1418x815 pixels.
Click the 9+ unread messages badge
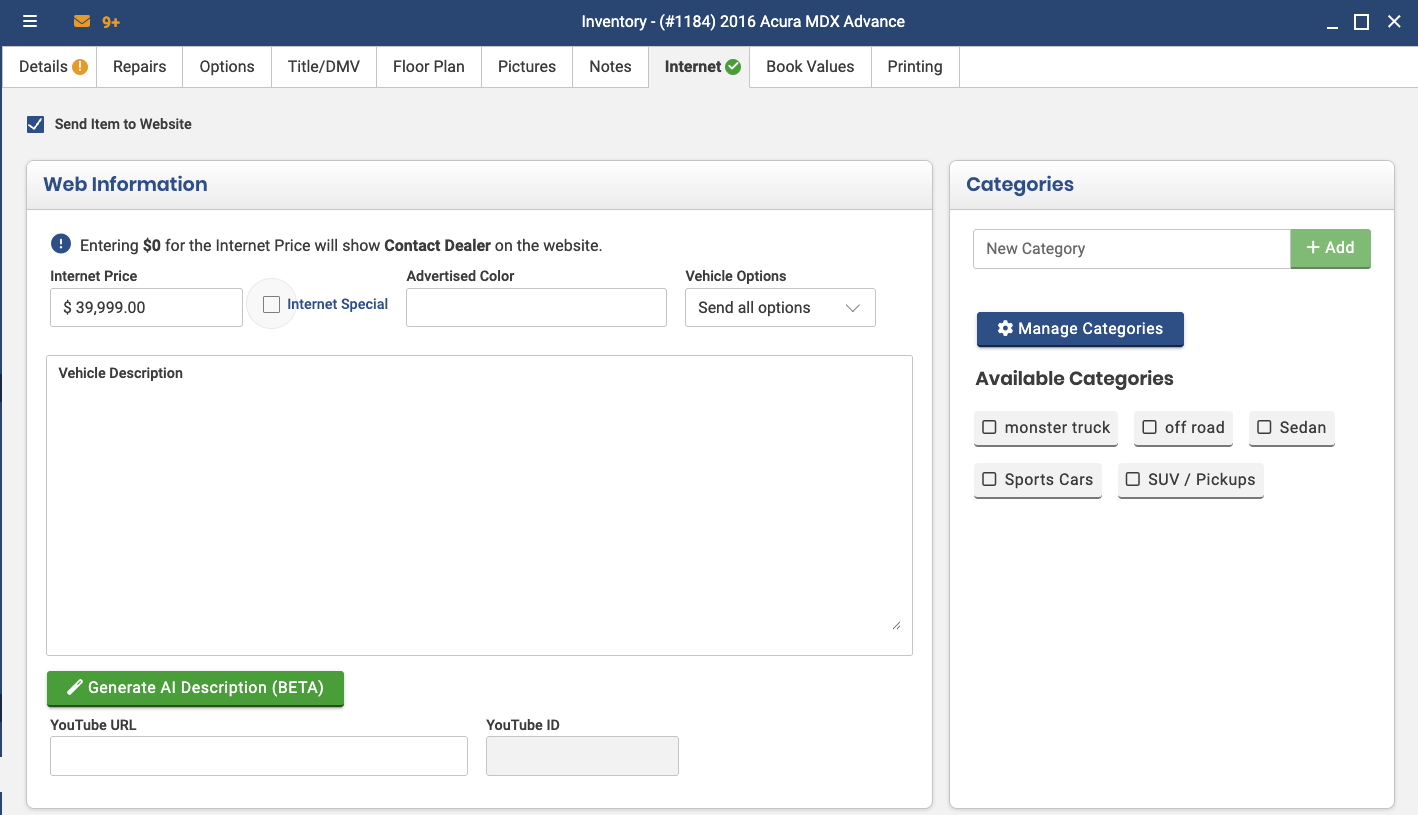(x=111, y=21)
